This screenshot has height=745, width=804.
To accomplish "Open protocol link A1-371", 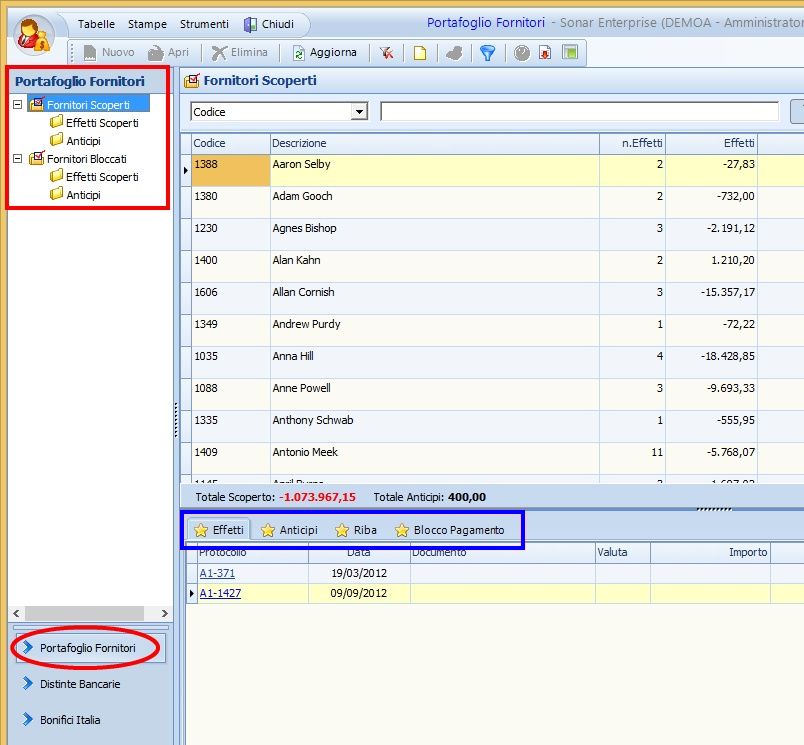I will click(x=216, y=574).
